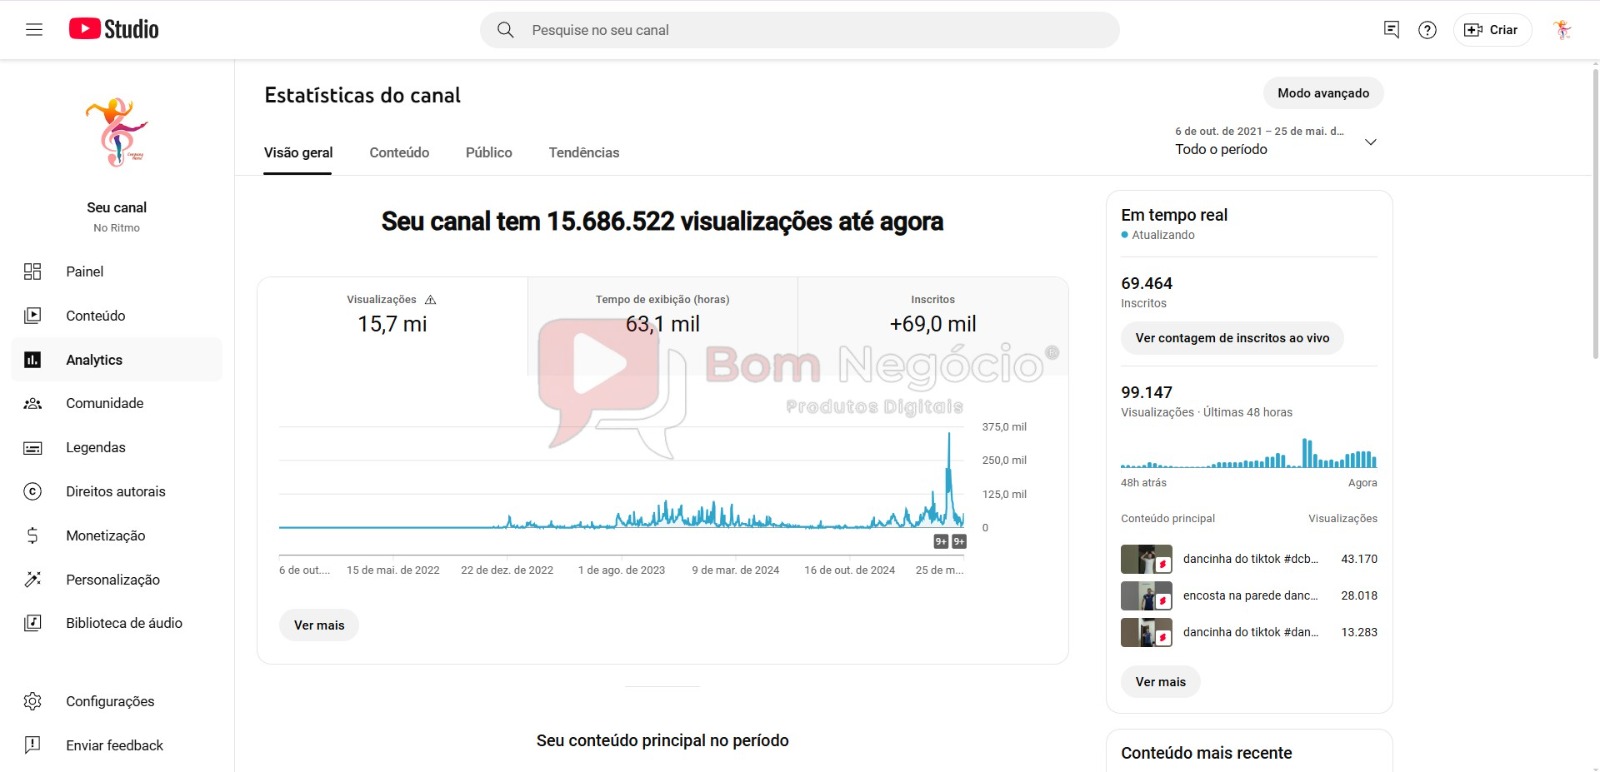
Task: Click the dancinha do tiktok #dcb title
Action: (x=1250, y=559)
